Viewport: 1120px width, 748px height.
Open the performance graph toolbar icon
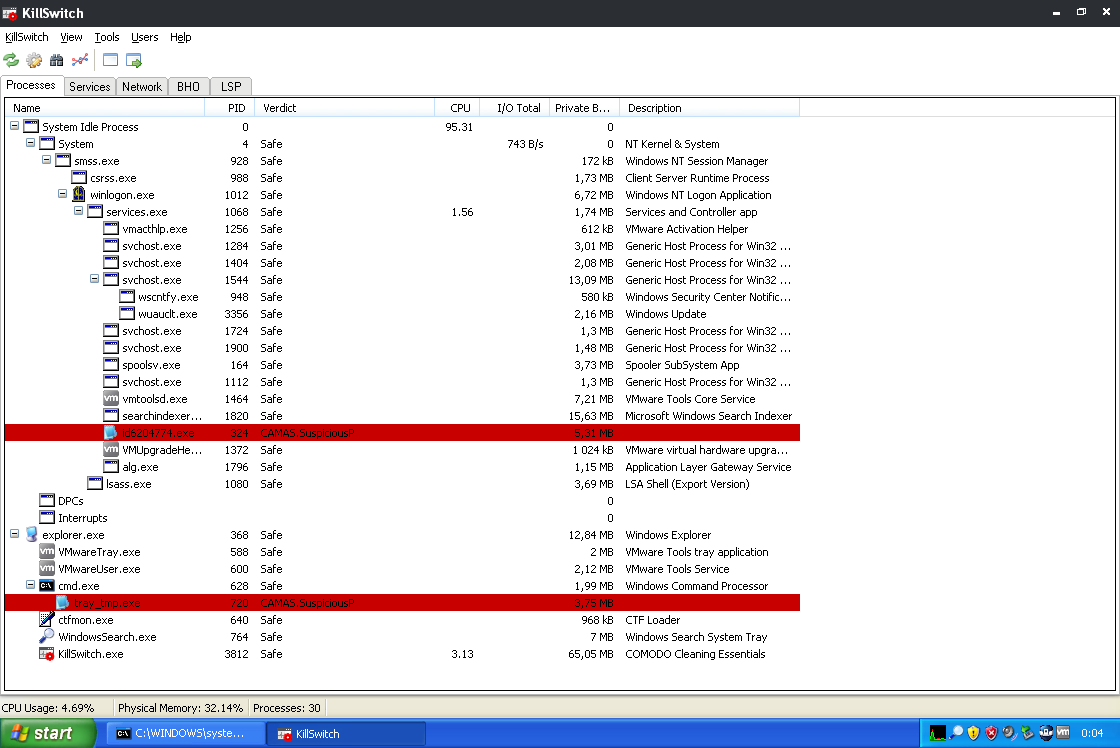pos(80,60)
